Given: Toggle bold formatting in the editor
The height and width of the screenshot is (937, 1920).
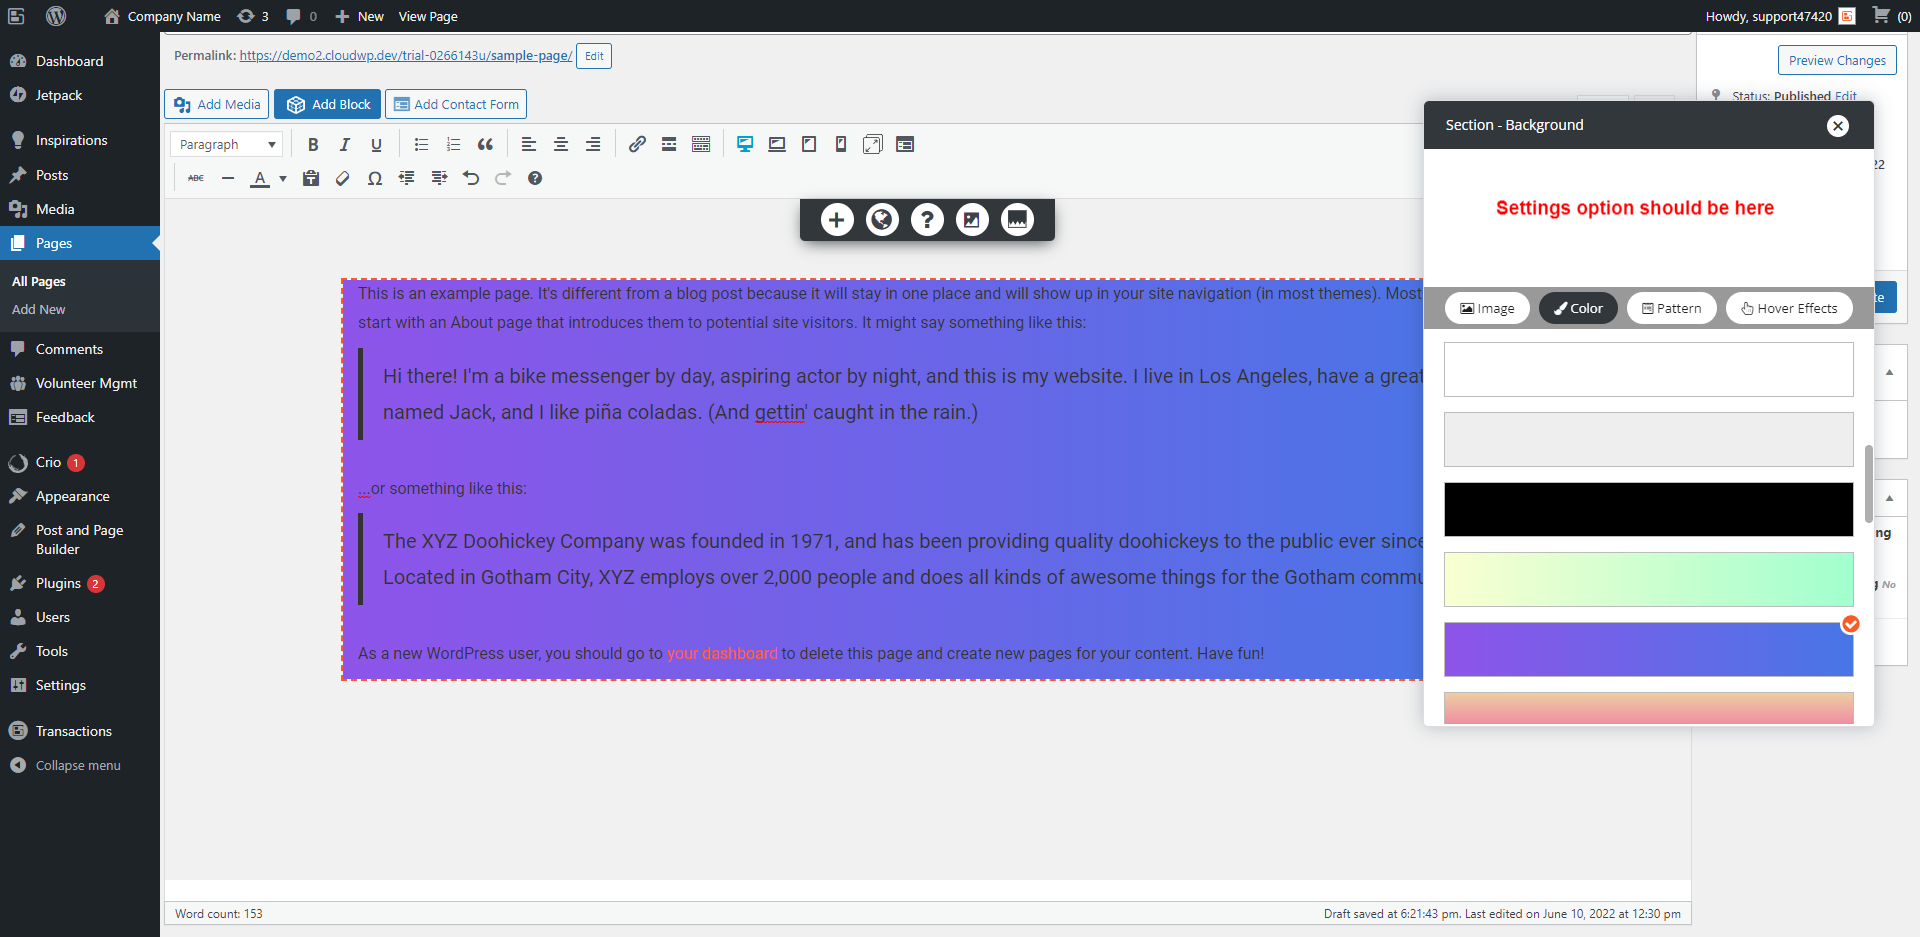Looking at the screenshot, I should coord(312,143).
